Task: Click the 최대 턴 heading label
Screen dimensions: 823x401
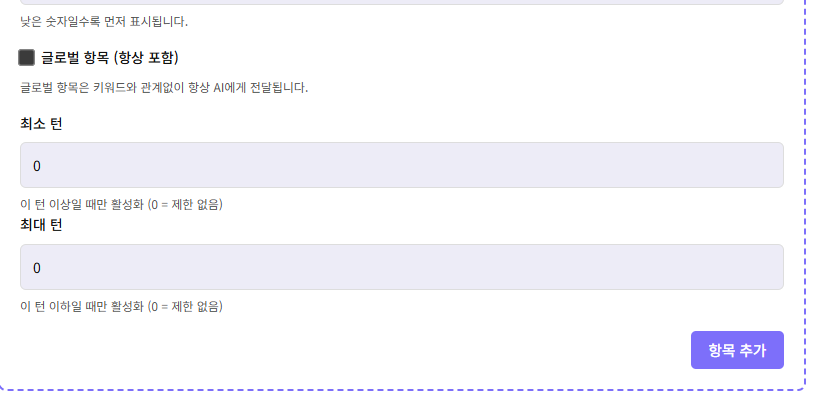Action: point(41,225)
